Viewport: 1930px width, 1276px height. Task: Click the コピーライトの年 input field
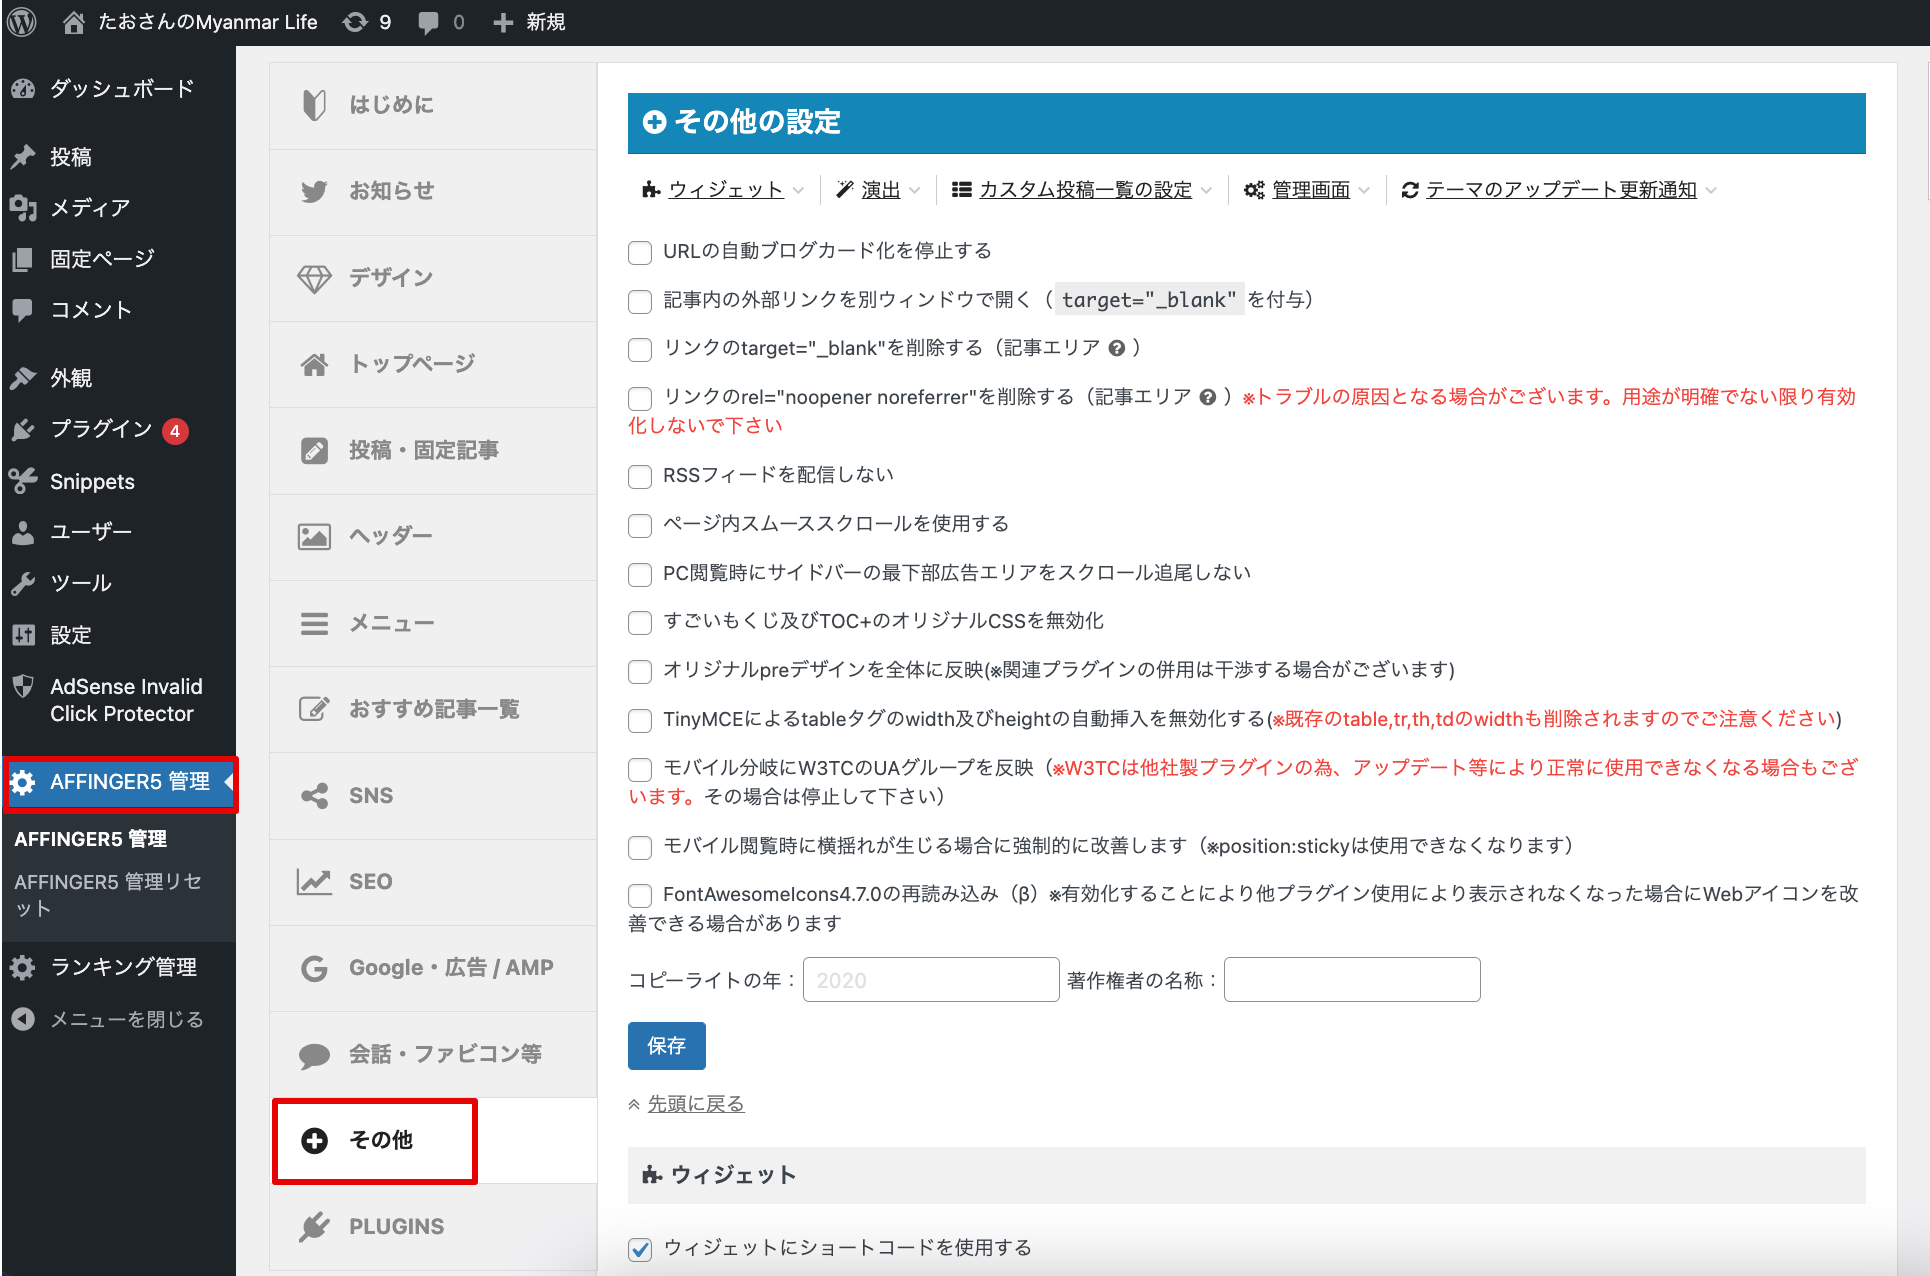(x=929, y=979)
